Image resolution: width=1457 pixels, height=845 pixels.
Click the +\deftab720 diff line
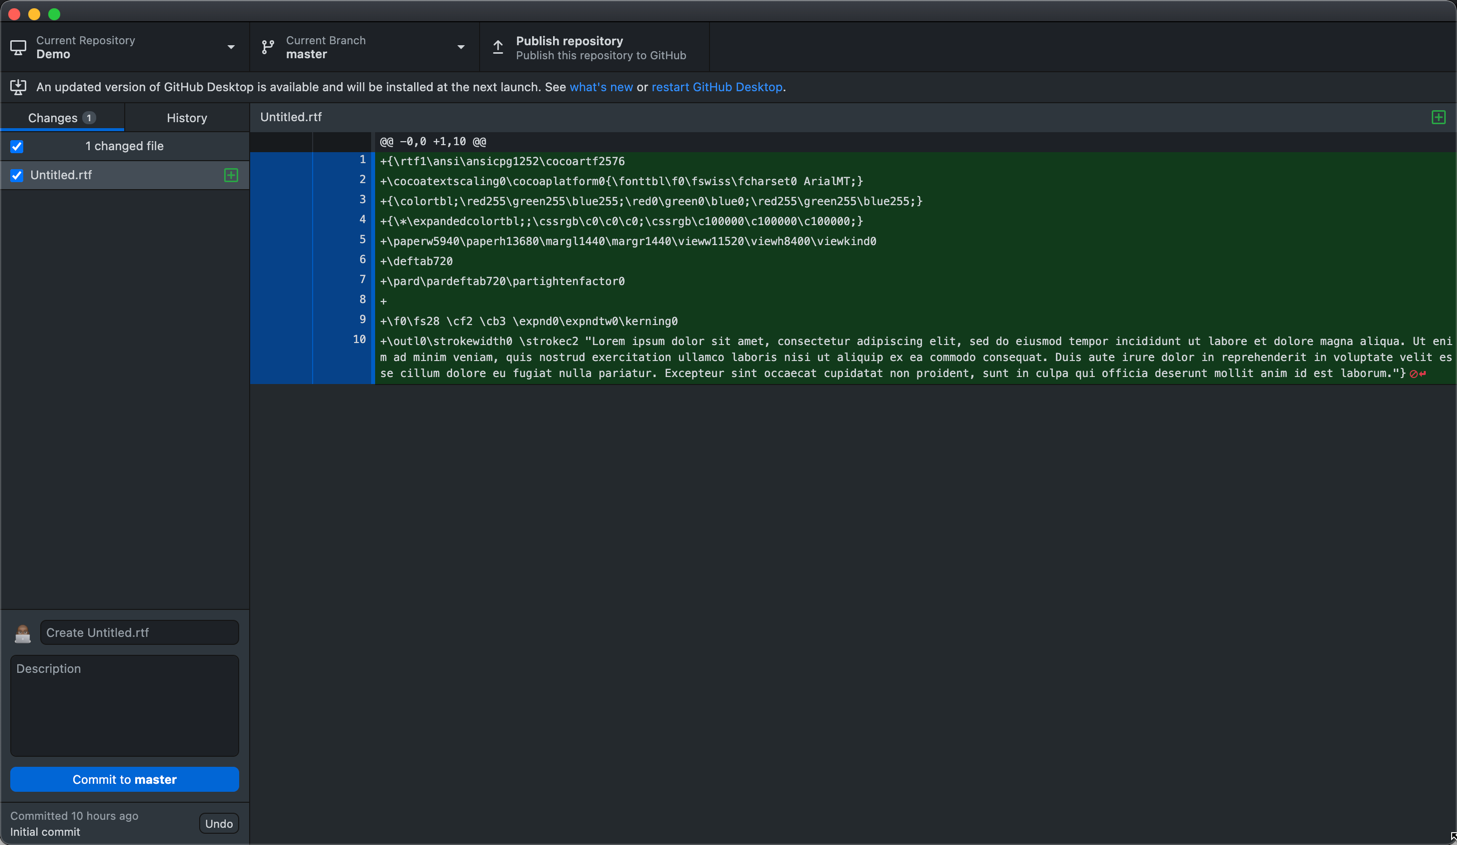click(x=416, y=261)
